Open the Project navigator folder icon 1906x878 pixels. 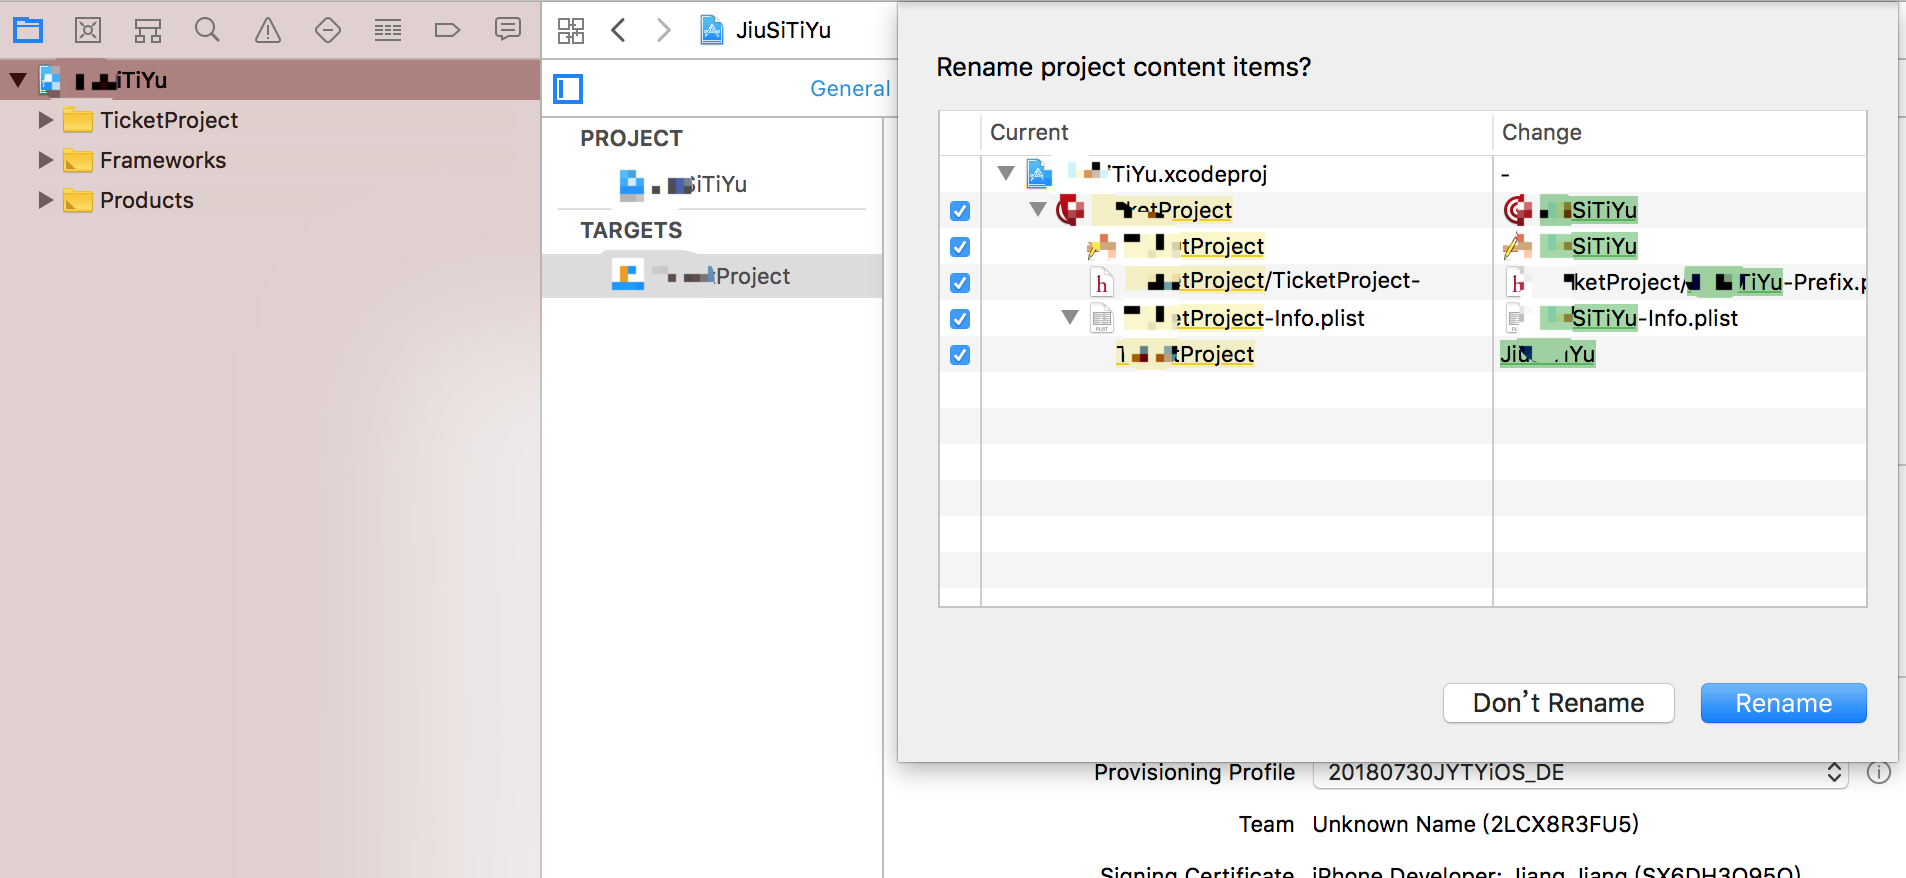tap(28, 30)
